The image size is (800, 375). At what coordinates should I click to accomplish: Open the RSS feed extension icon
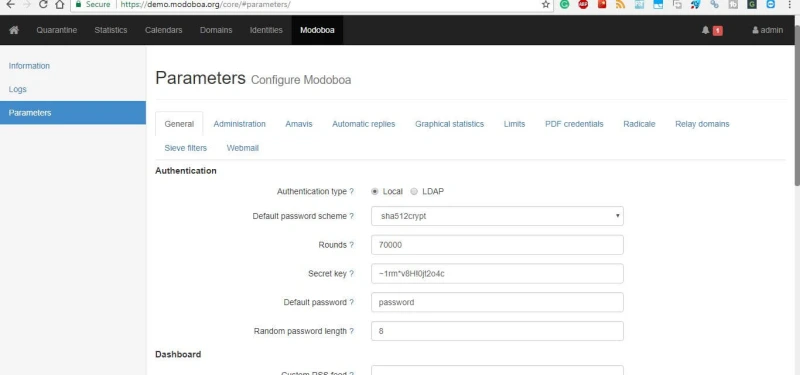620,5
